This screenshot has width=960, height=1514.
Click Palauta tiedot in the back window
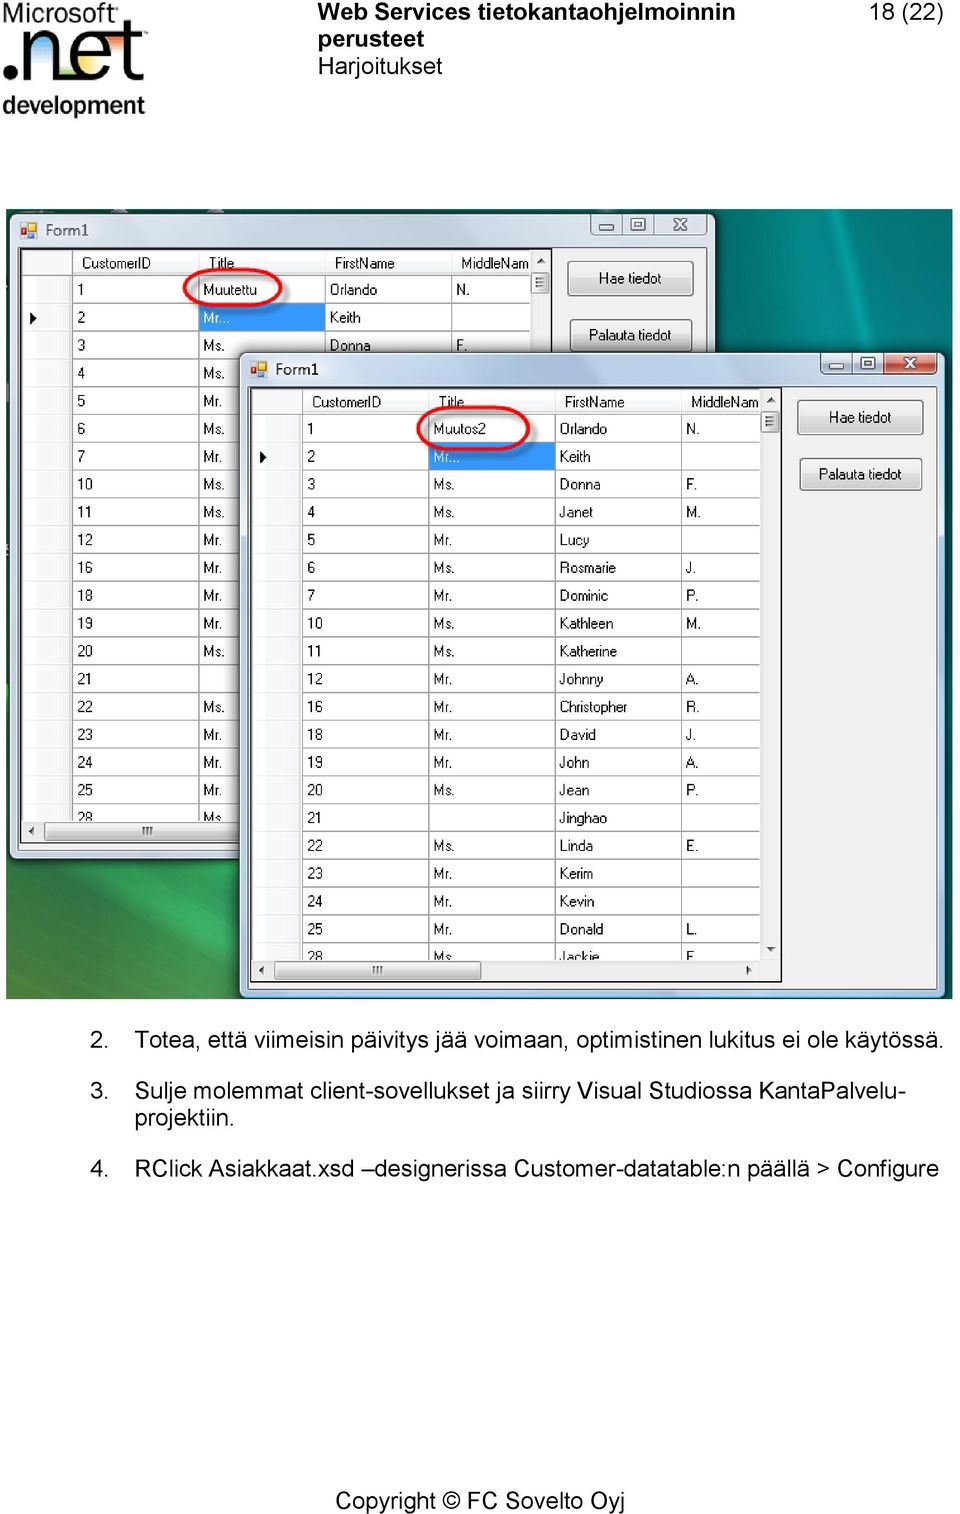point(630,335)
